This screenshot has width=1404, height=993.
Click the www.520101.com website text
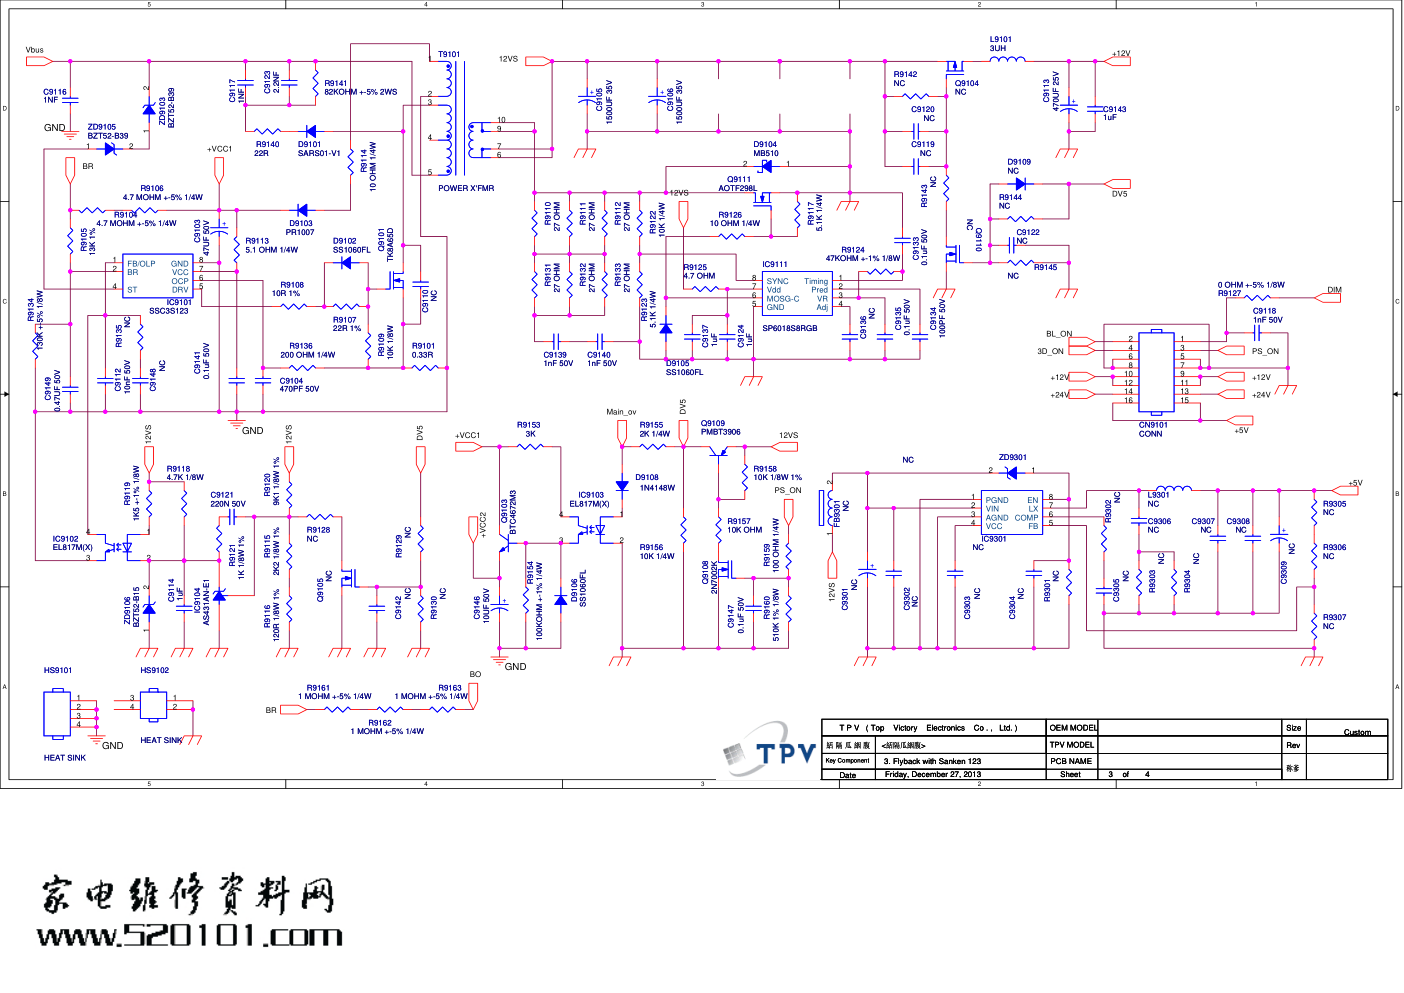click(x=190, y=936)
